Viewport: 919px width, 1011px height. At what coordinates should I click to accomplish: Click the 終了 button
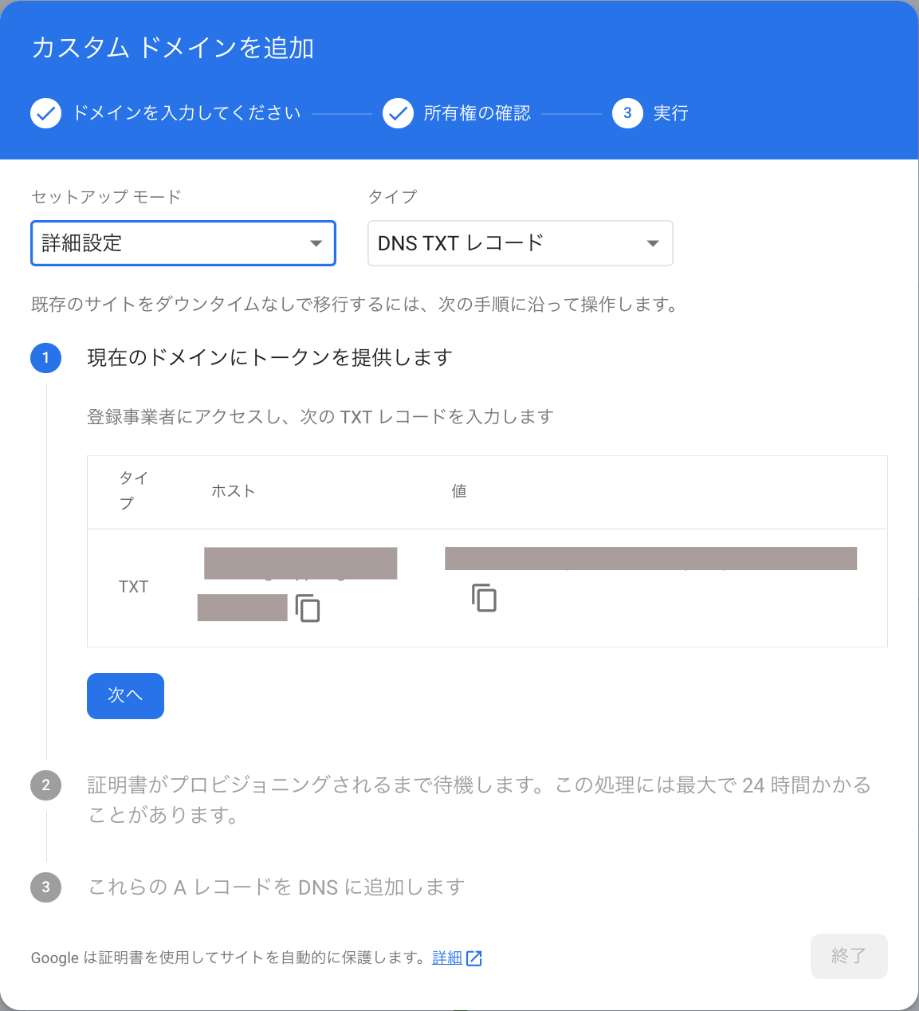(x=848, y=956)
